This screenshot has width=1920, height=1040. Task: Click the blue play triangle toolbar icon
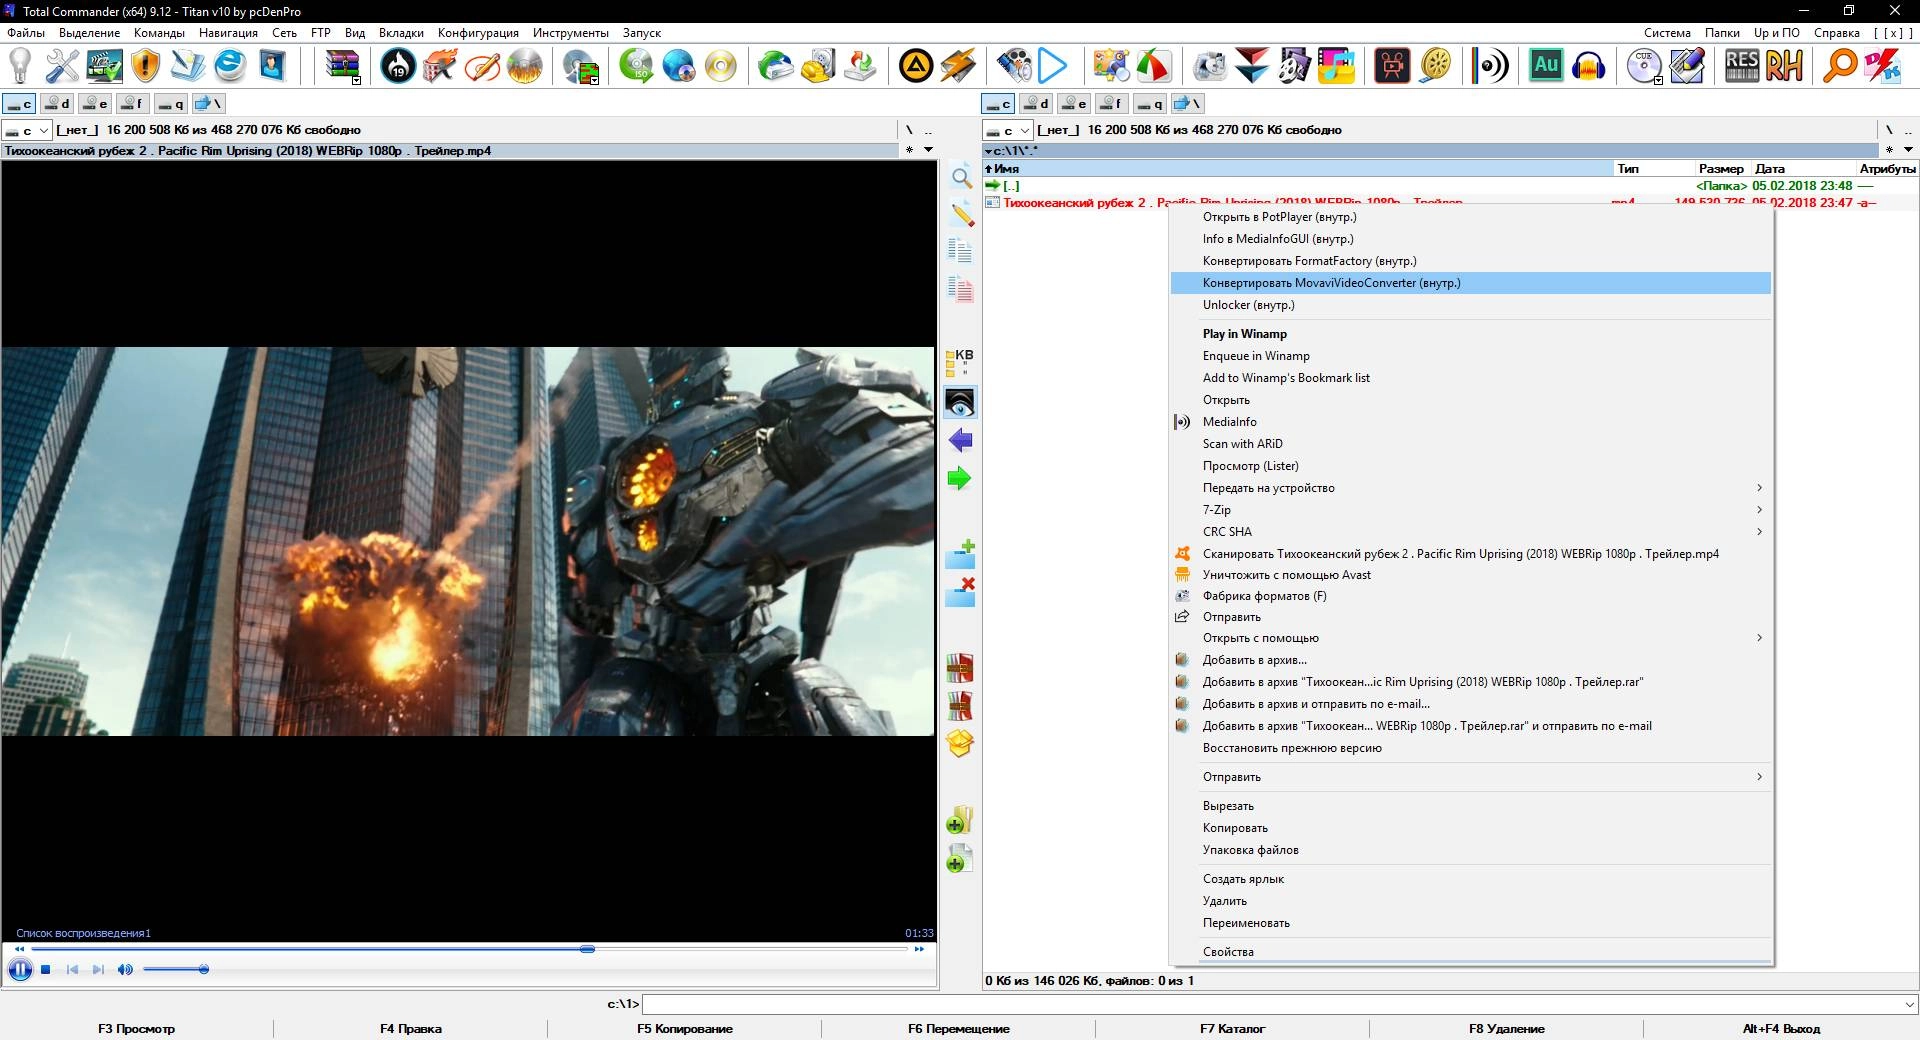(1053, 66)
